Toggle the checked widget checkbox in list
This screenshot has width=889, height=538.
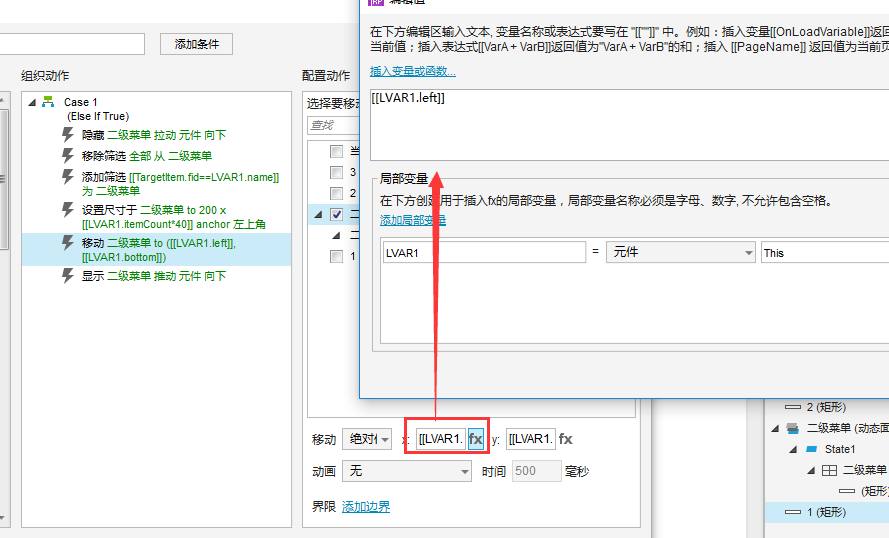pos(337,214)
